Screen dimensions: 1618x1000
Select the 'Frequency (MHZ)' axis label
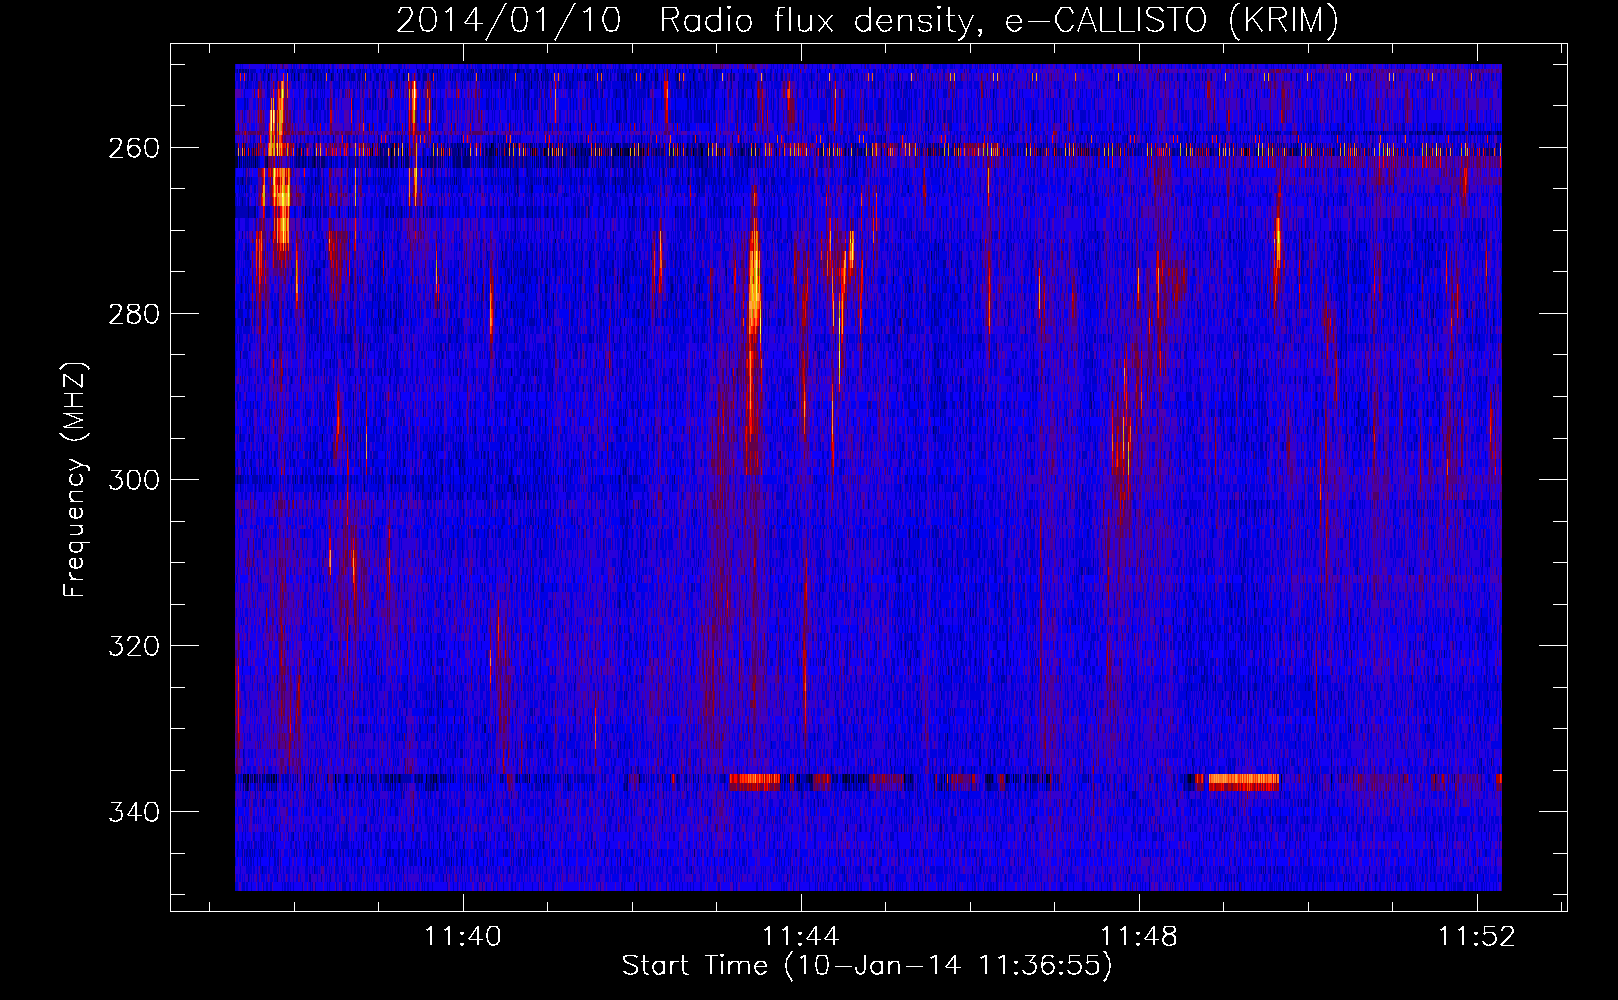pyautogui.click(x=76, y=480)
